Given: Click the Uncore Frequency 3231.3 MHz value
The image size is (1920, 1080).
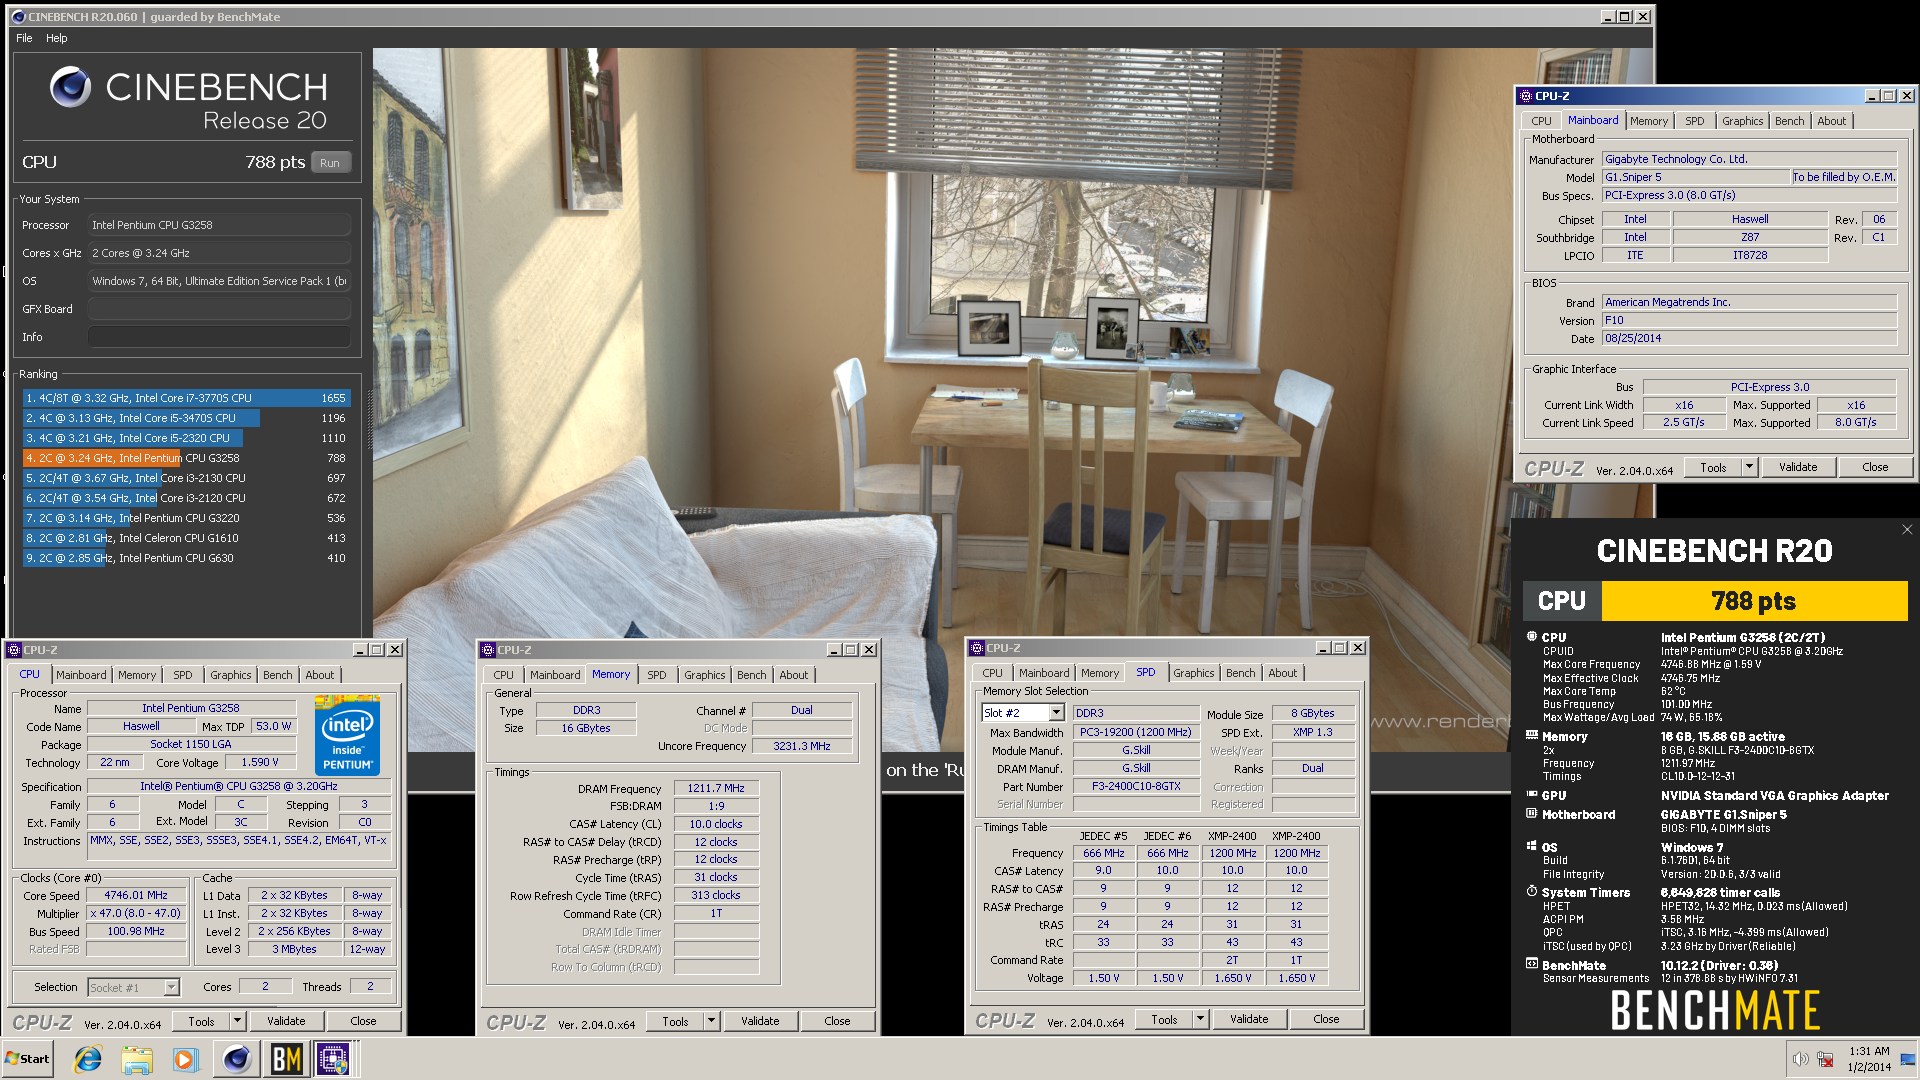Looking at the screenshot, I should [802, 746].
